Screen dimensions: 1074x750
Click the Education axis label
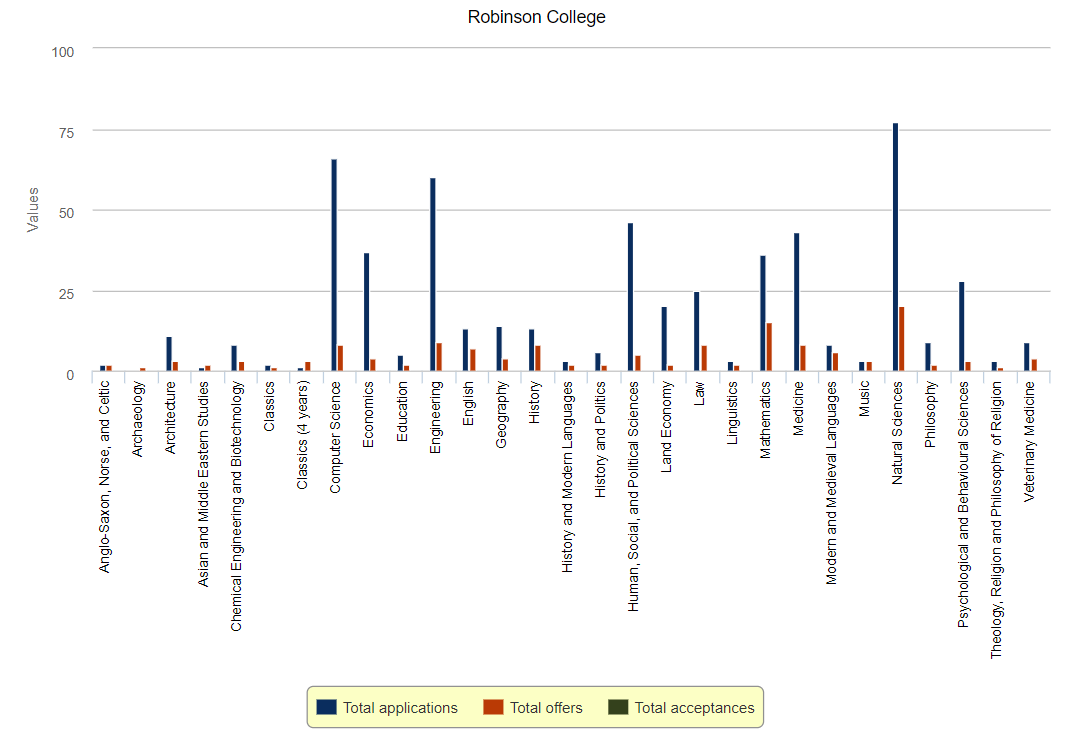(402, 411)
